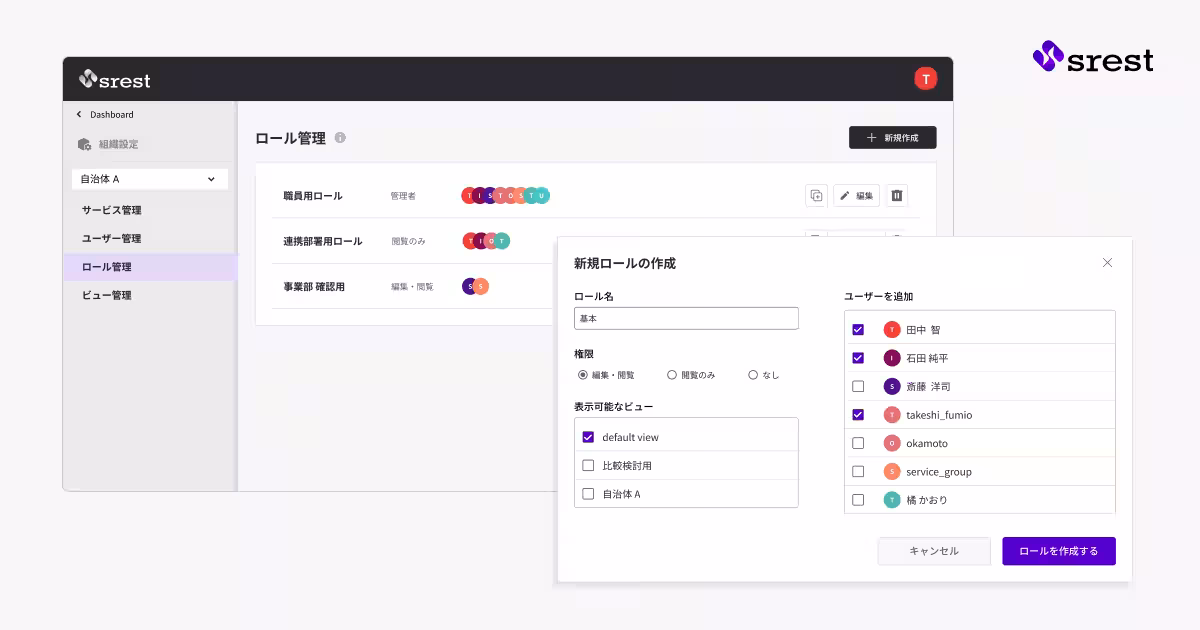Open the T user avatar menu
The width and height of the screenshot is (1200, 630).
(925, 78)
